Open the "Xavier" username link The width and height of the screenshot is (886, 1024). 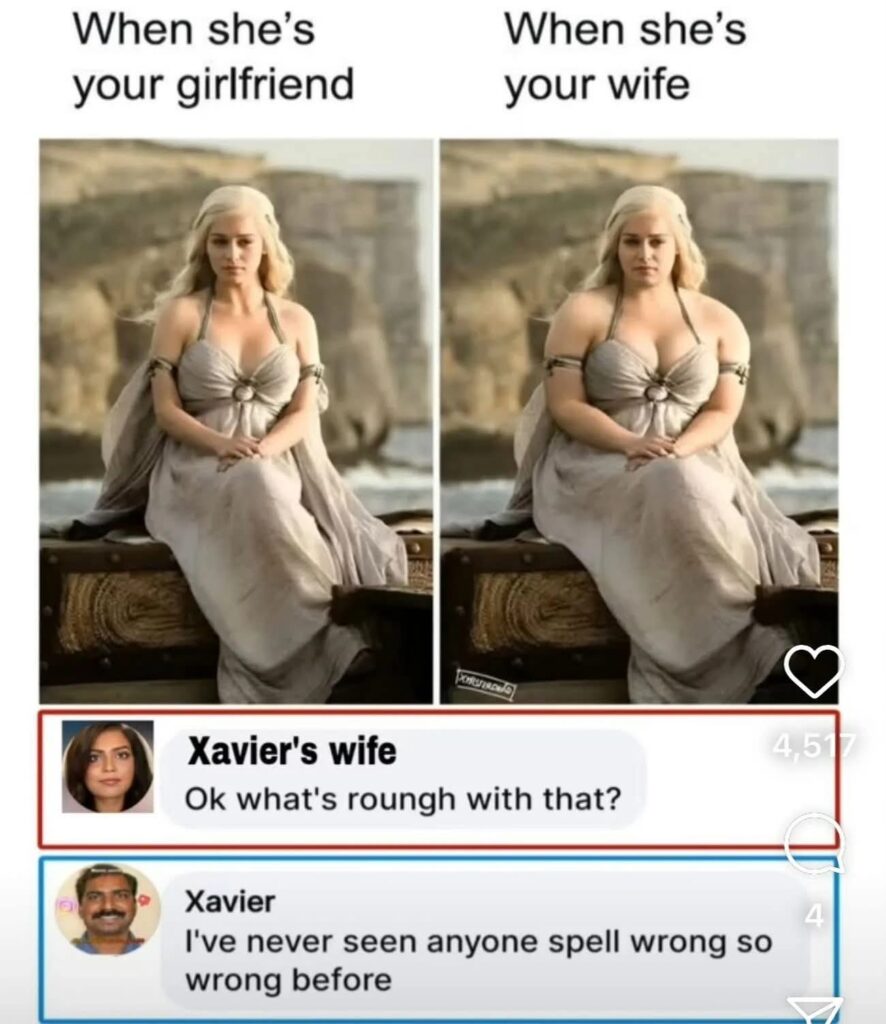point(230,901)
